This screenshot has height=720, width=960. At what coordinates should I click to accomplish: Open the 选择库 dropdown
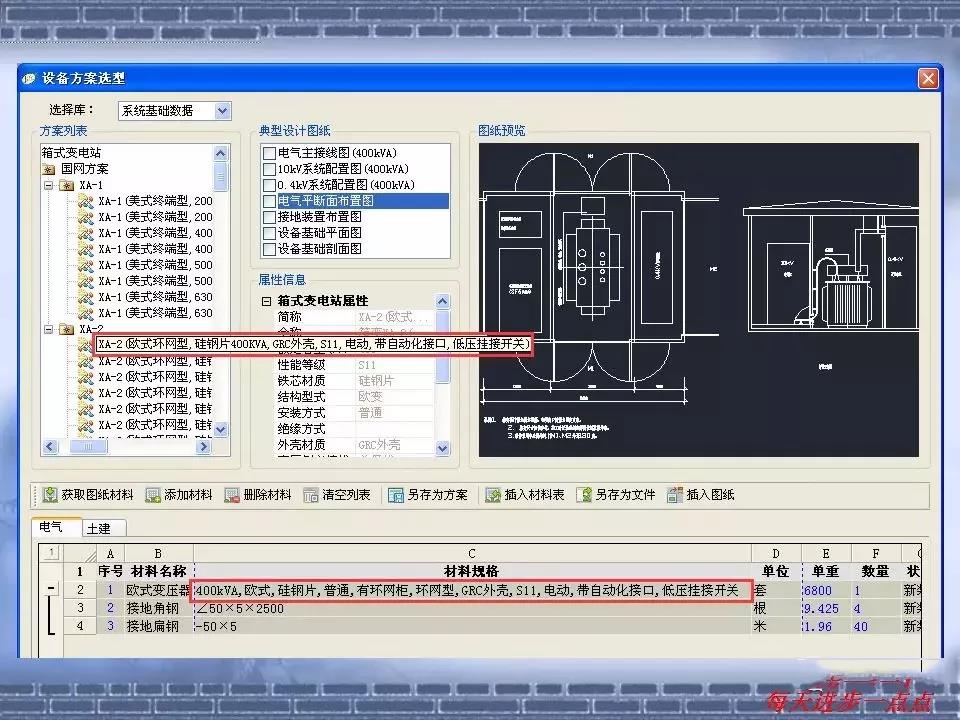pos(222,111)
